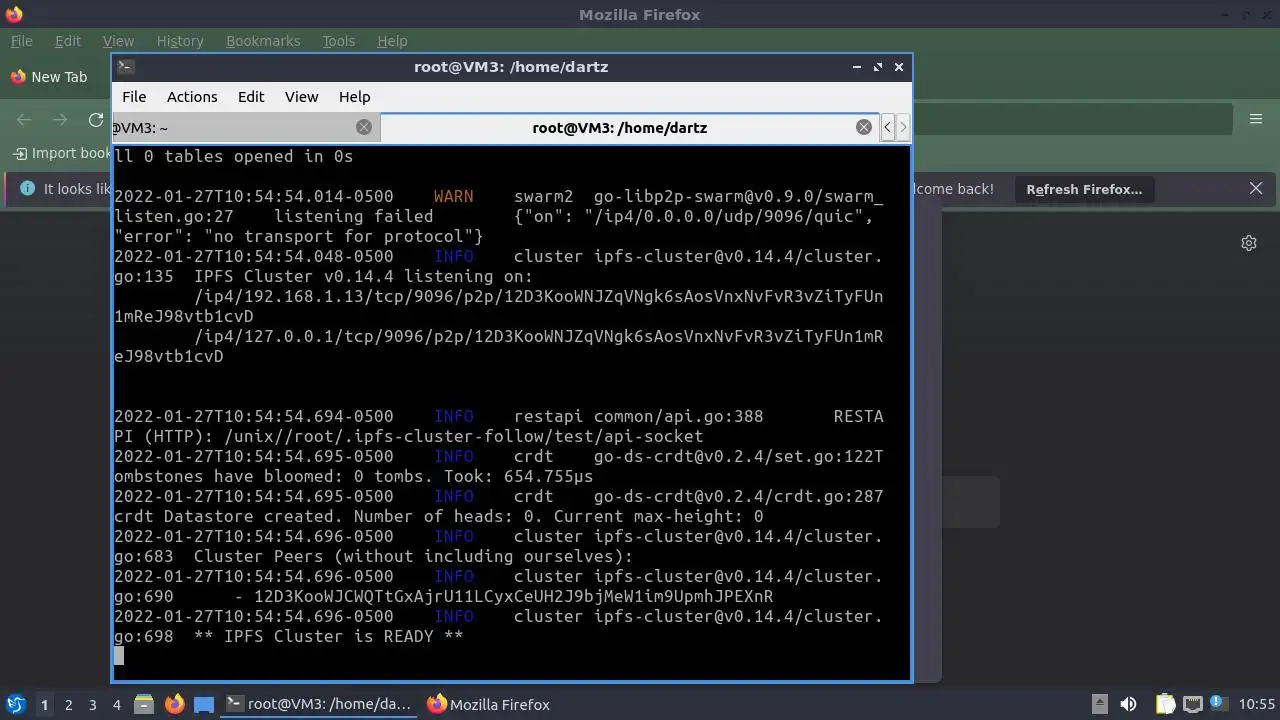The image size is (1280, 720).
Task: Click Firefox's Forward arrow button
Action: (x=60, y=120)
